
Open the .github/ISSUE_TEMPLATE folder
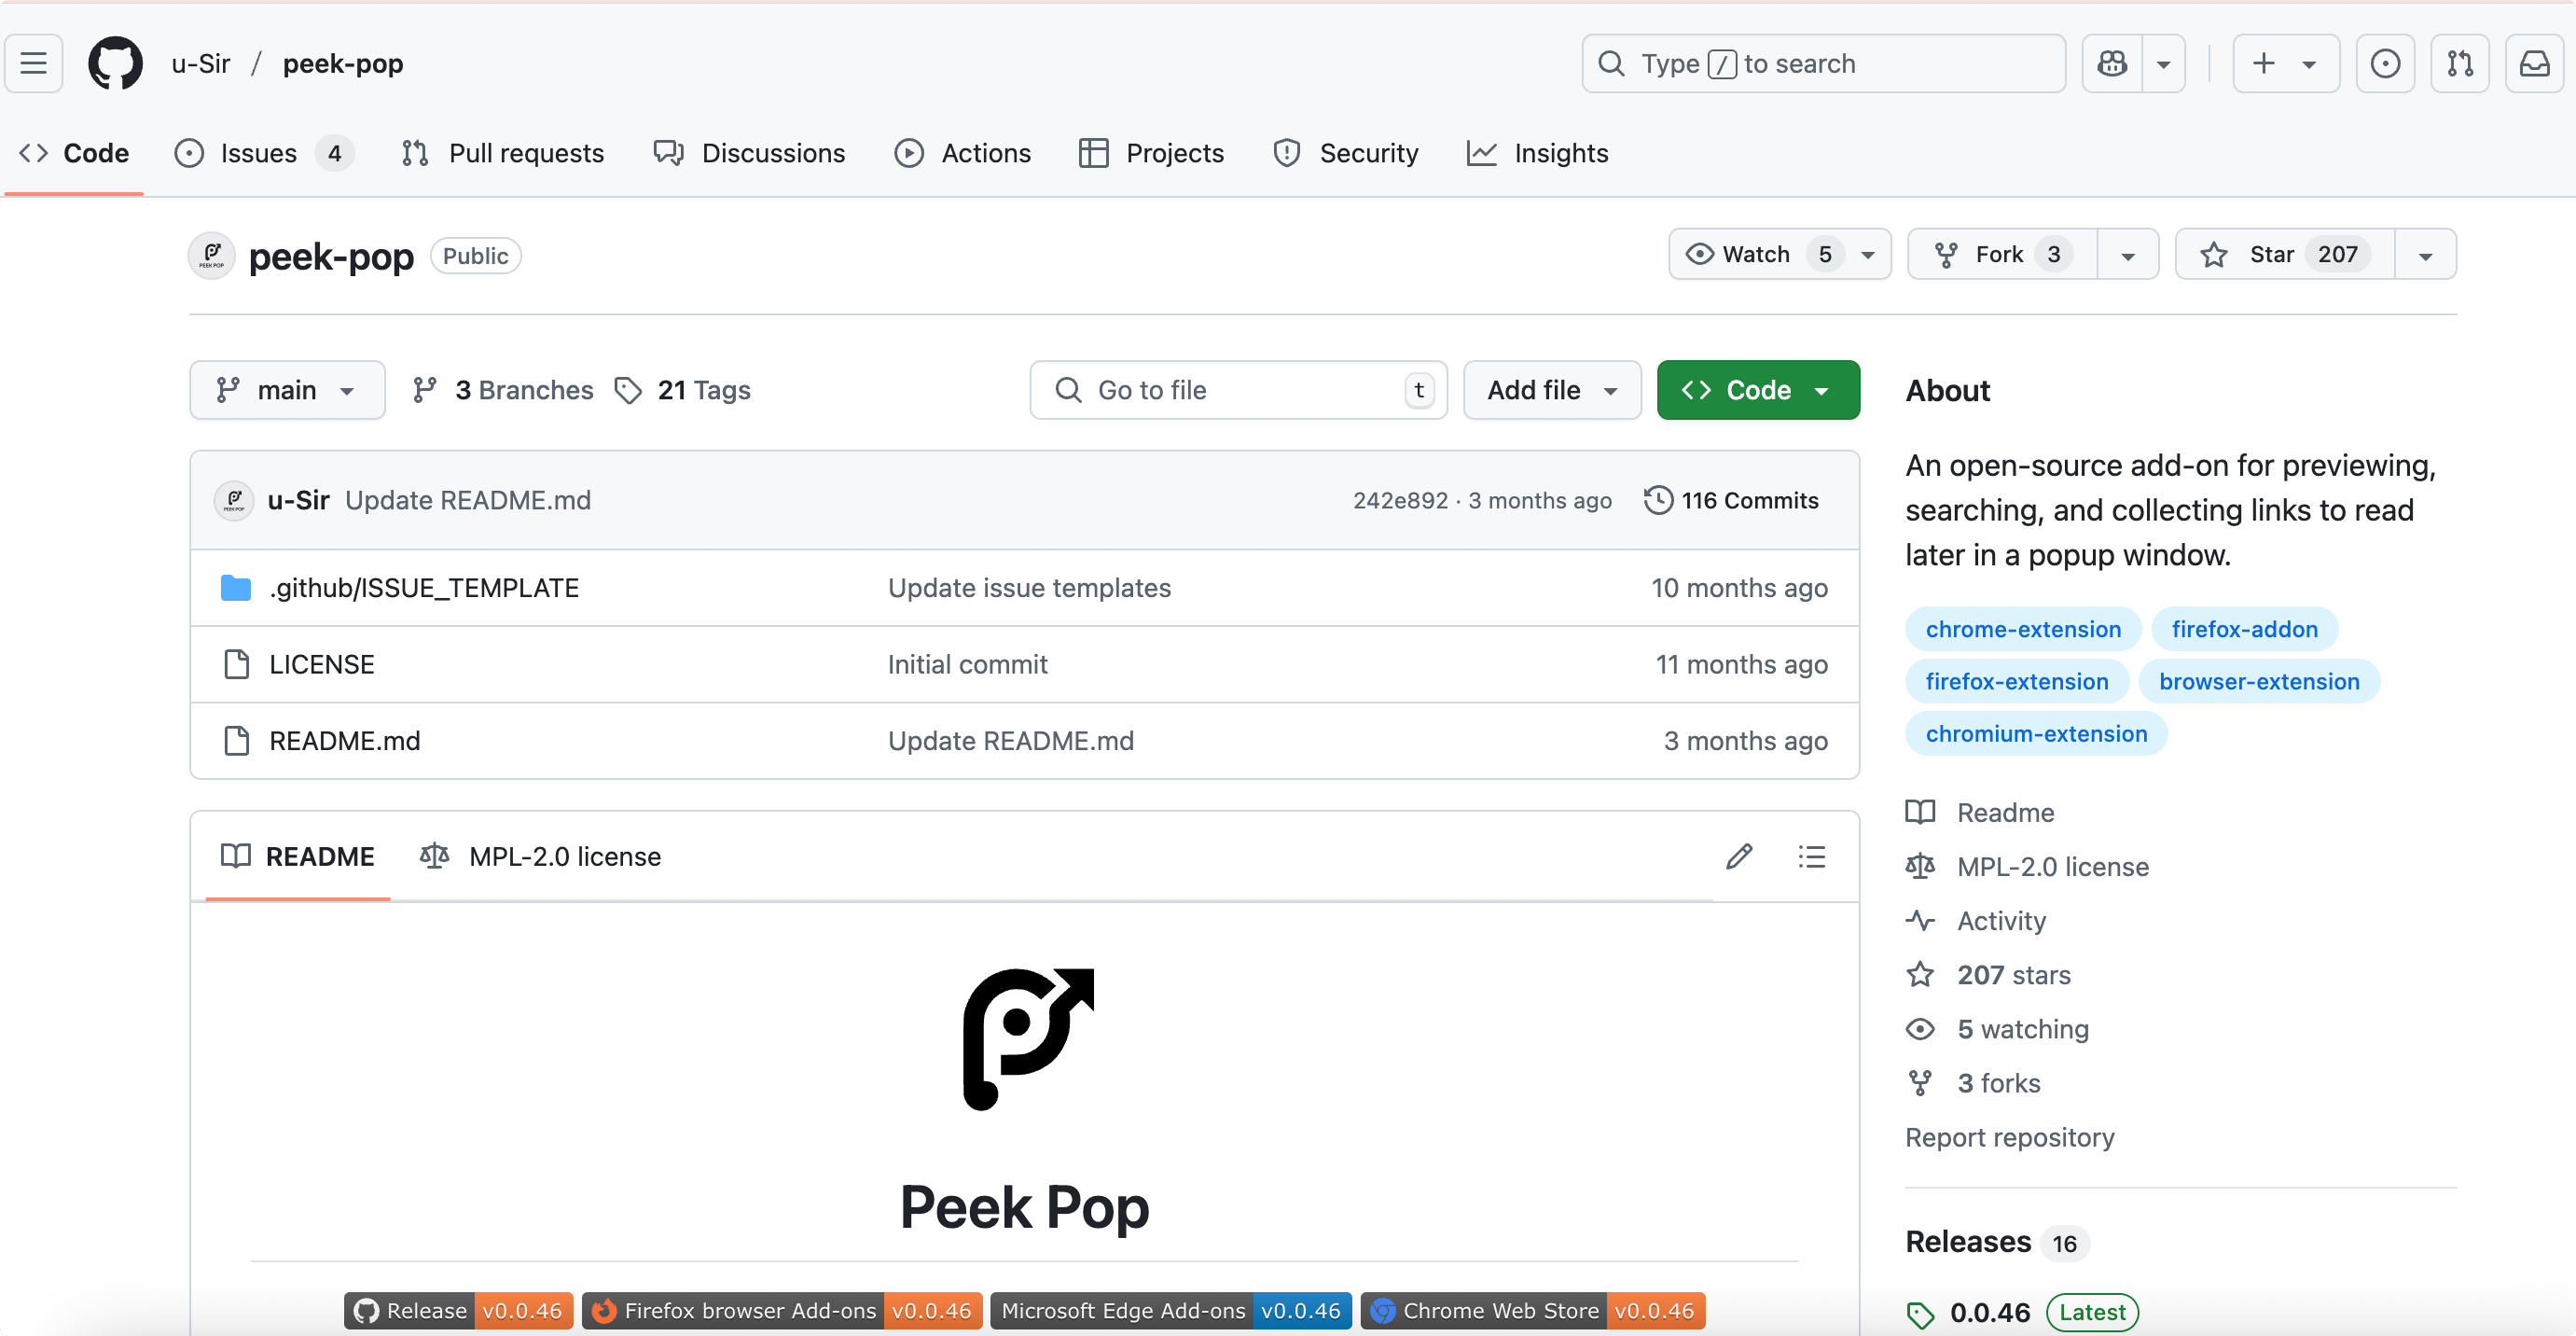[424, 588]
